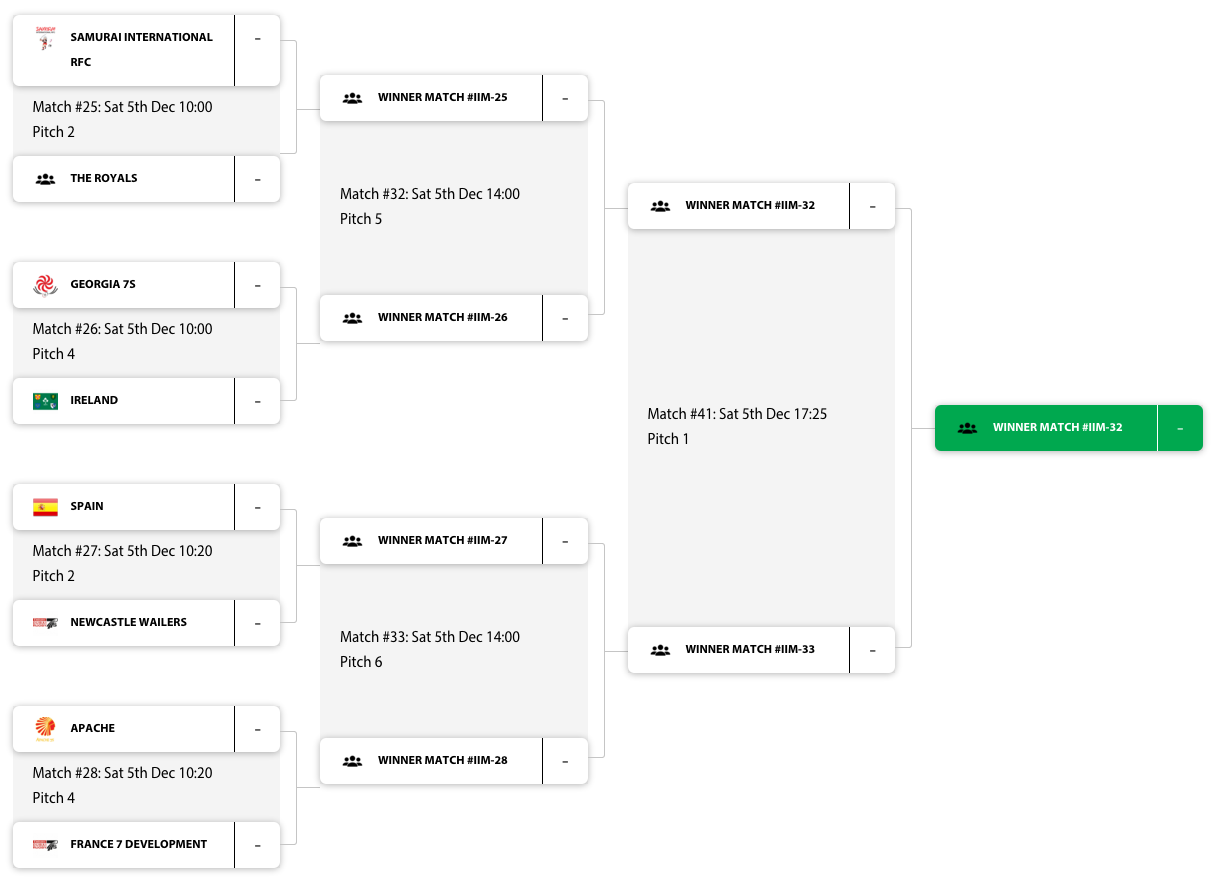
Task: Click the Winner Match #IIM-28 slot
Action: coord(442,761)
